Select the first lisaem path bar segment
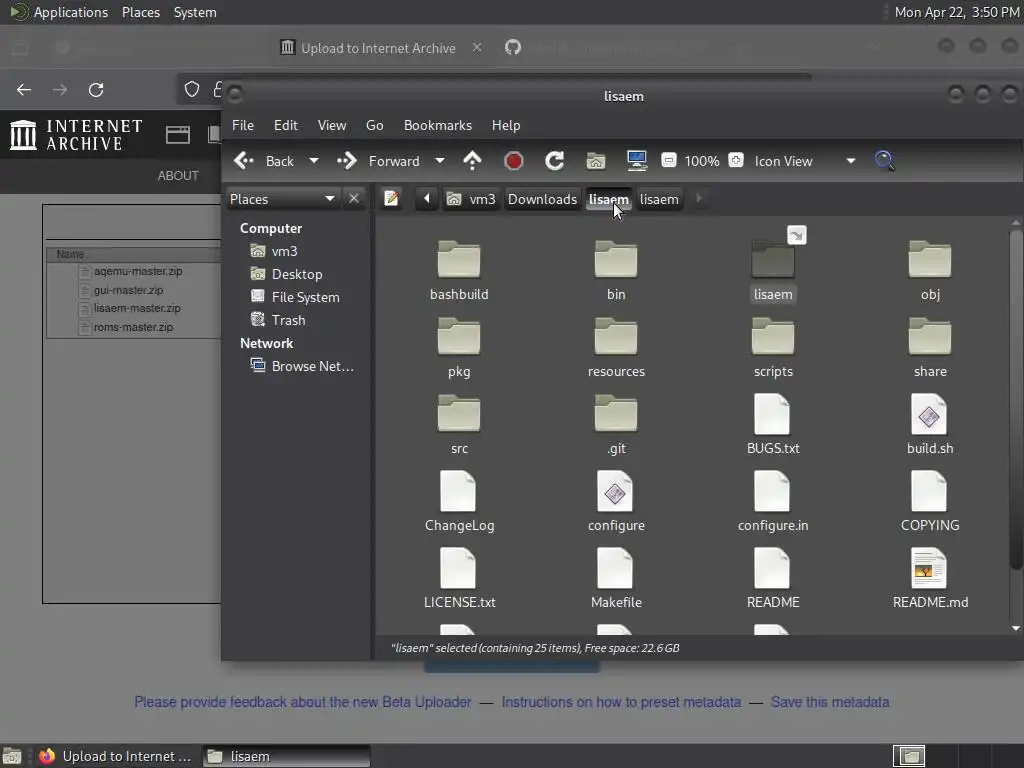 pos(608,199)
